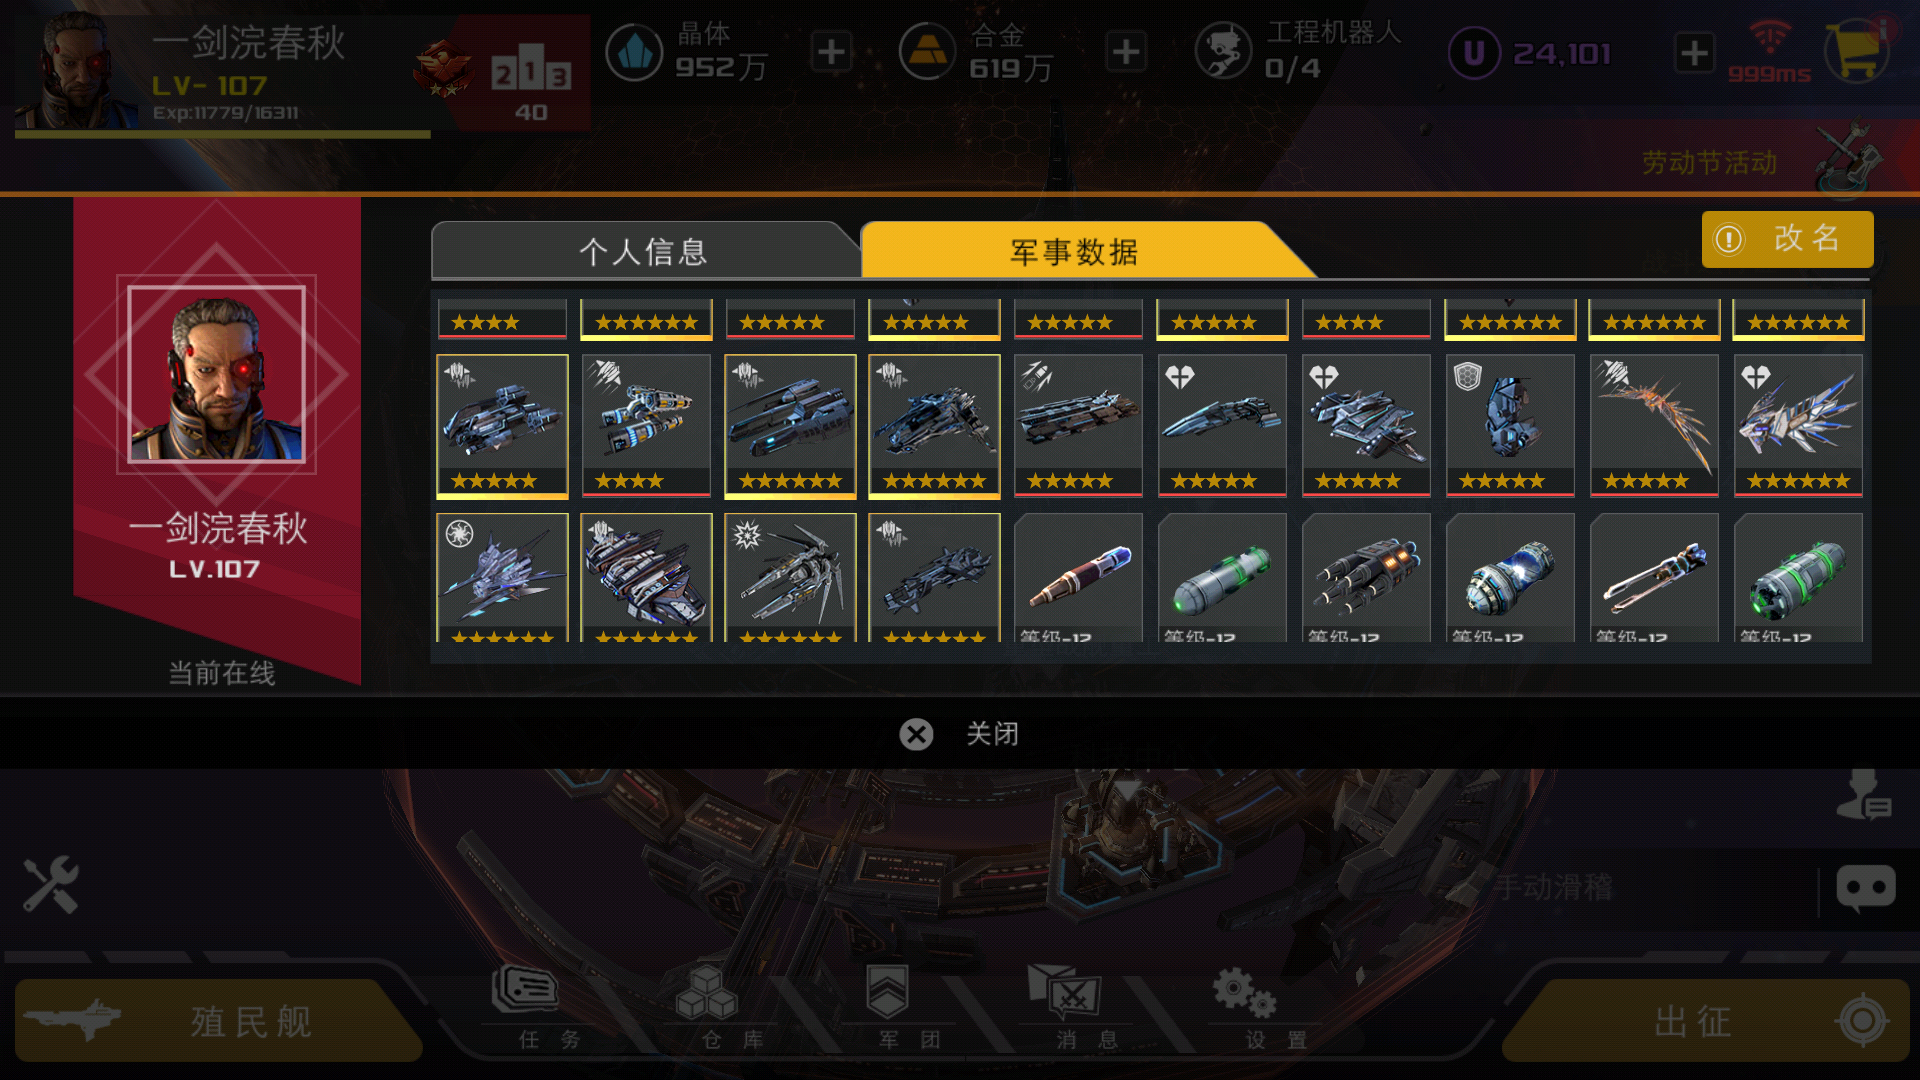Screen dimensions: 1920x1080
Task: Close the profile panel with 关闭
Action: pos(959,734)
